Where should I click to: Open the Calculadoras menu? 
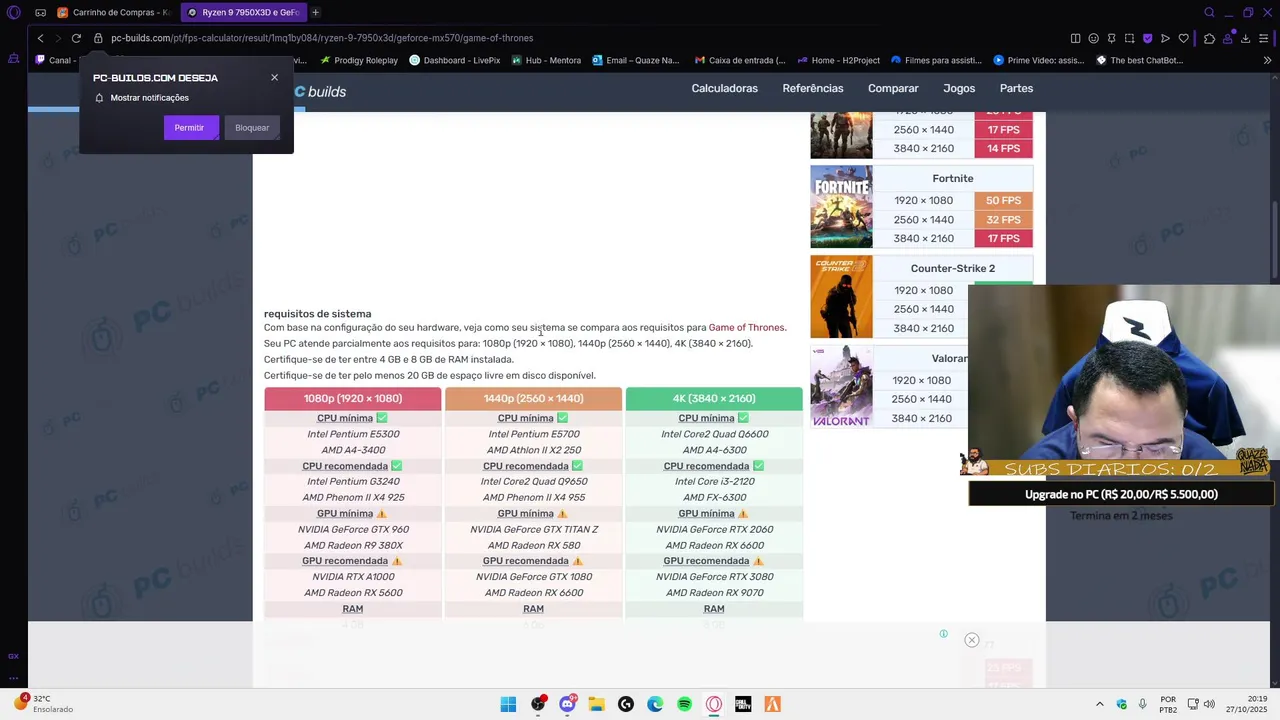pos(725,88)
